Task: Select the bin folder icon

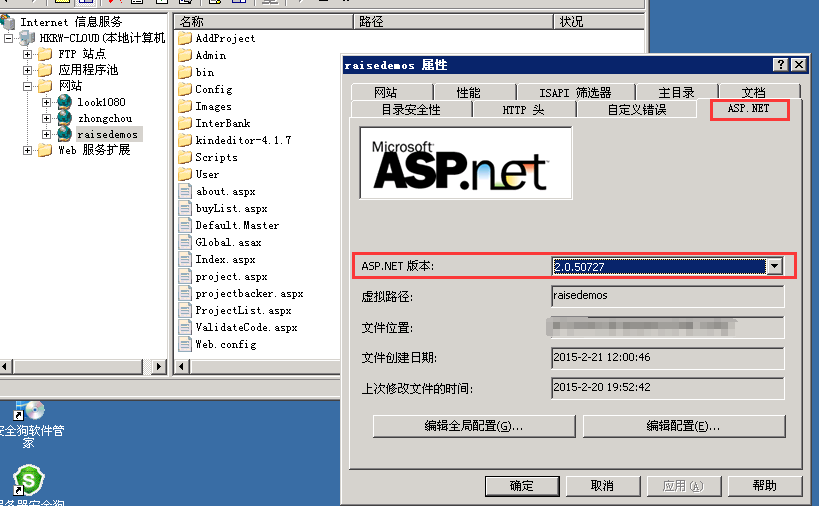Action: 185,72
